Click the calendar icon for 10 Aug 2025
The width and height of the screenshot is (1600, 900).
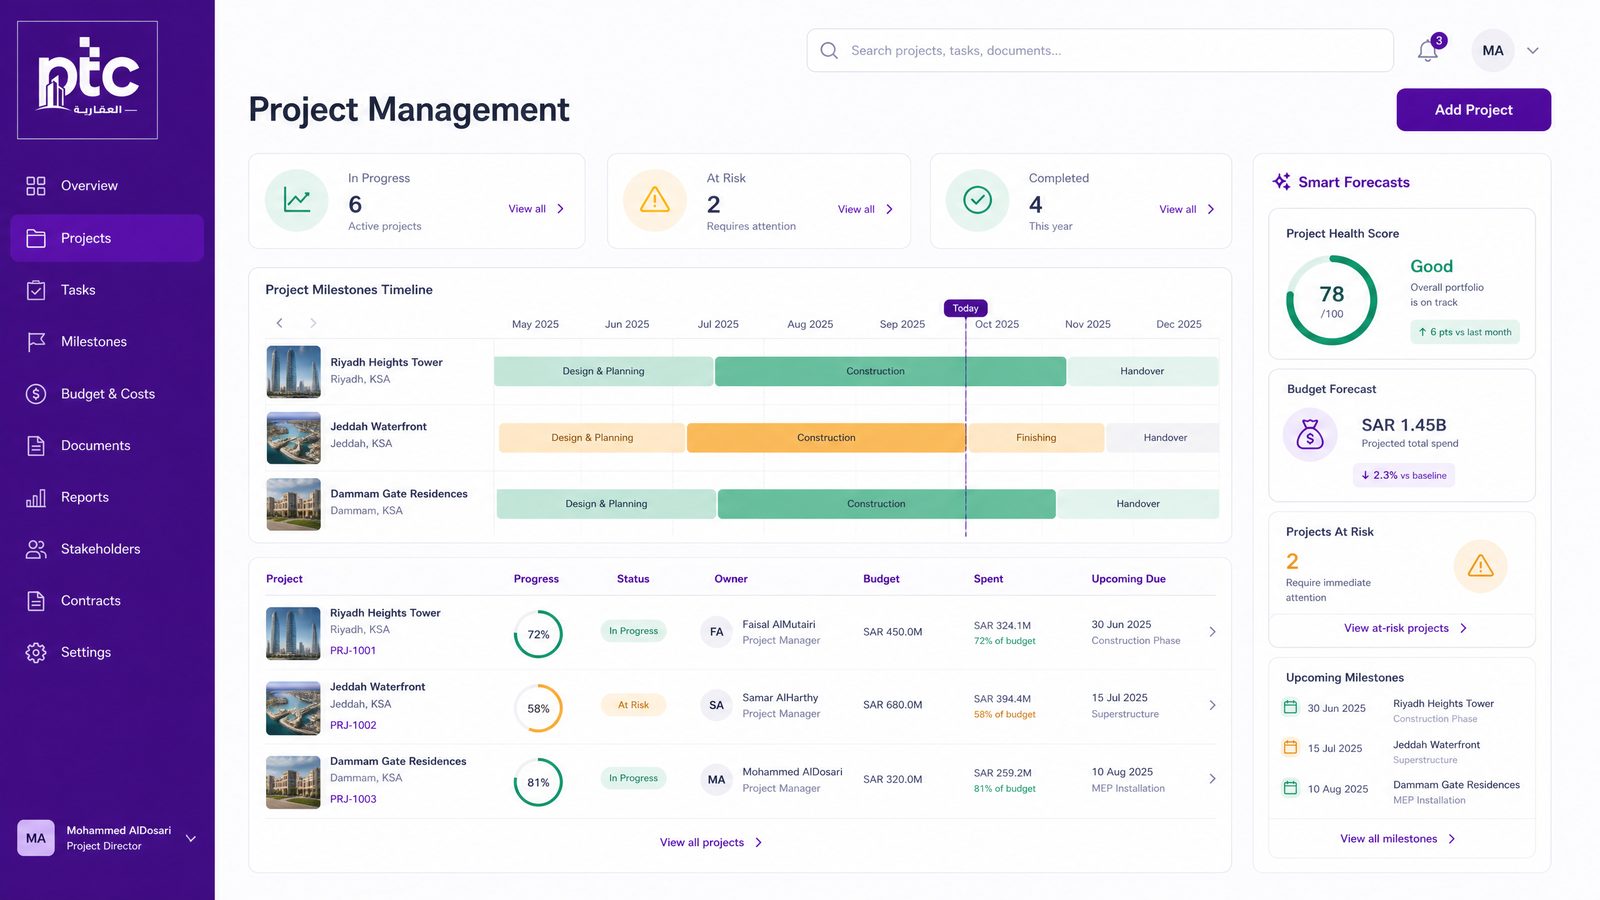pyautogui.click(x=1290, y=788)
